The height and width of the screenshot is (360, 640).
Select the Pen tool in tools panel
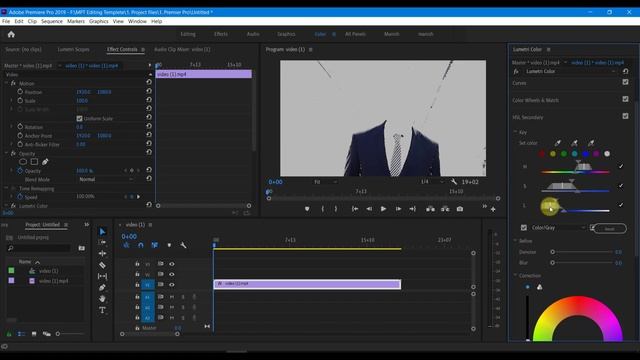pyautogui.click(x=102, y=288)
